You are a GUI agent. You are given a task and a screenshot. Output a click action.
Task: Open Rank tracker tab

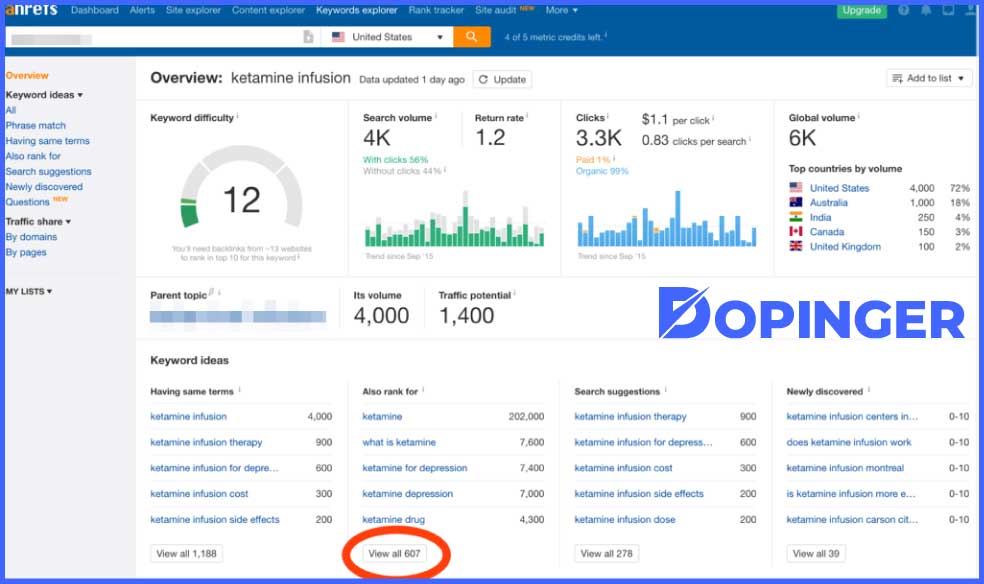(x=436, y=10)
